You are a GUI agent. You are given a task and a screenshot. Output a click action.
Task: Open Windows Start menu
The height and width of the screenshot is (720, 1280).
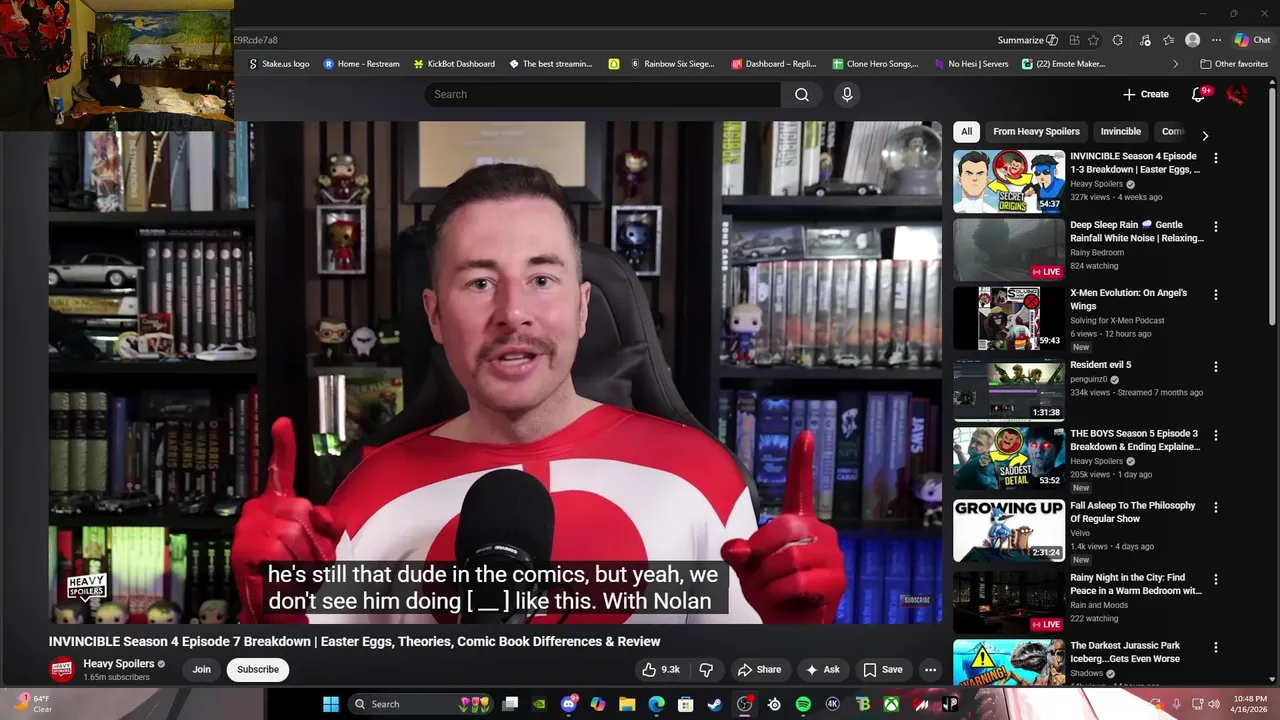[330, 704]
